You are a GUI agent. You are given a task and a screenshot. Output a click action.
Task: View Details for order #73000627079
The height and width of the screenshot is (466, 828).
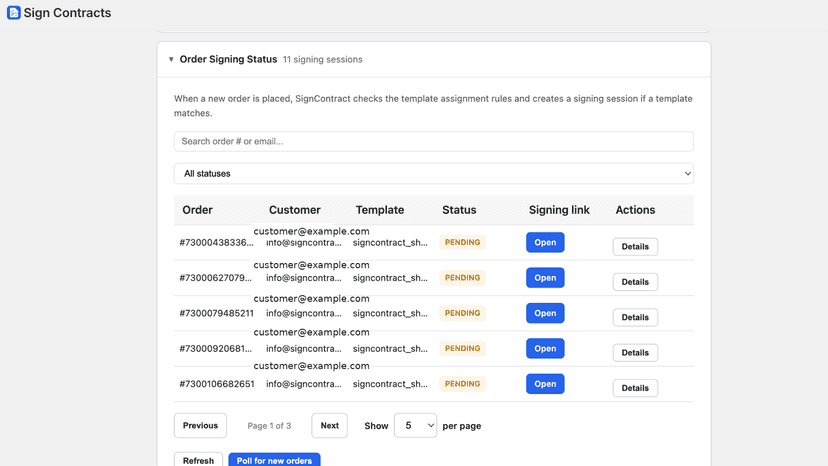pos(635,282)
